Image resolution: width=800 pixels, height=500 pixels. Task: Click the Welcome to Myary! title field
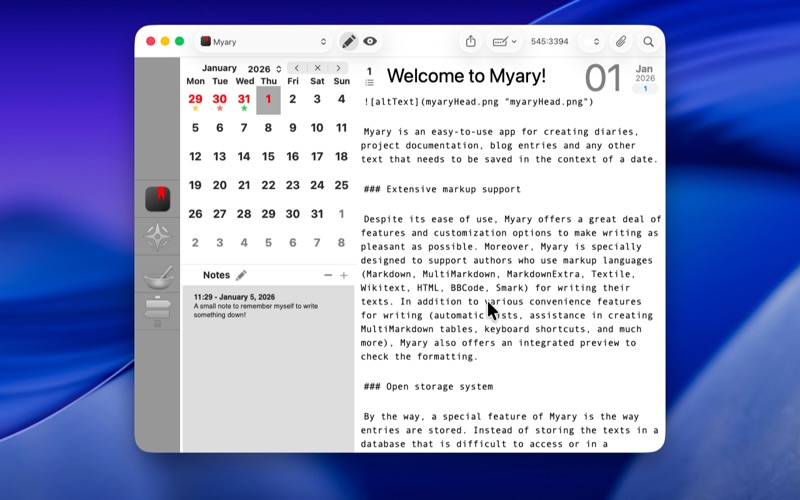coord(466,76)
